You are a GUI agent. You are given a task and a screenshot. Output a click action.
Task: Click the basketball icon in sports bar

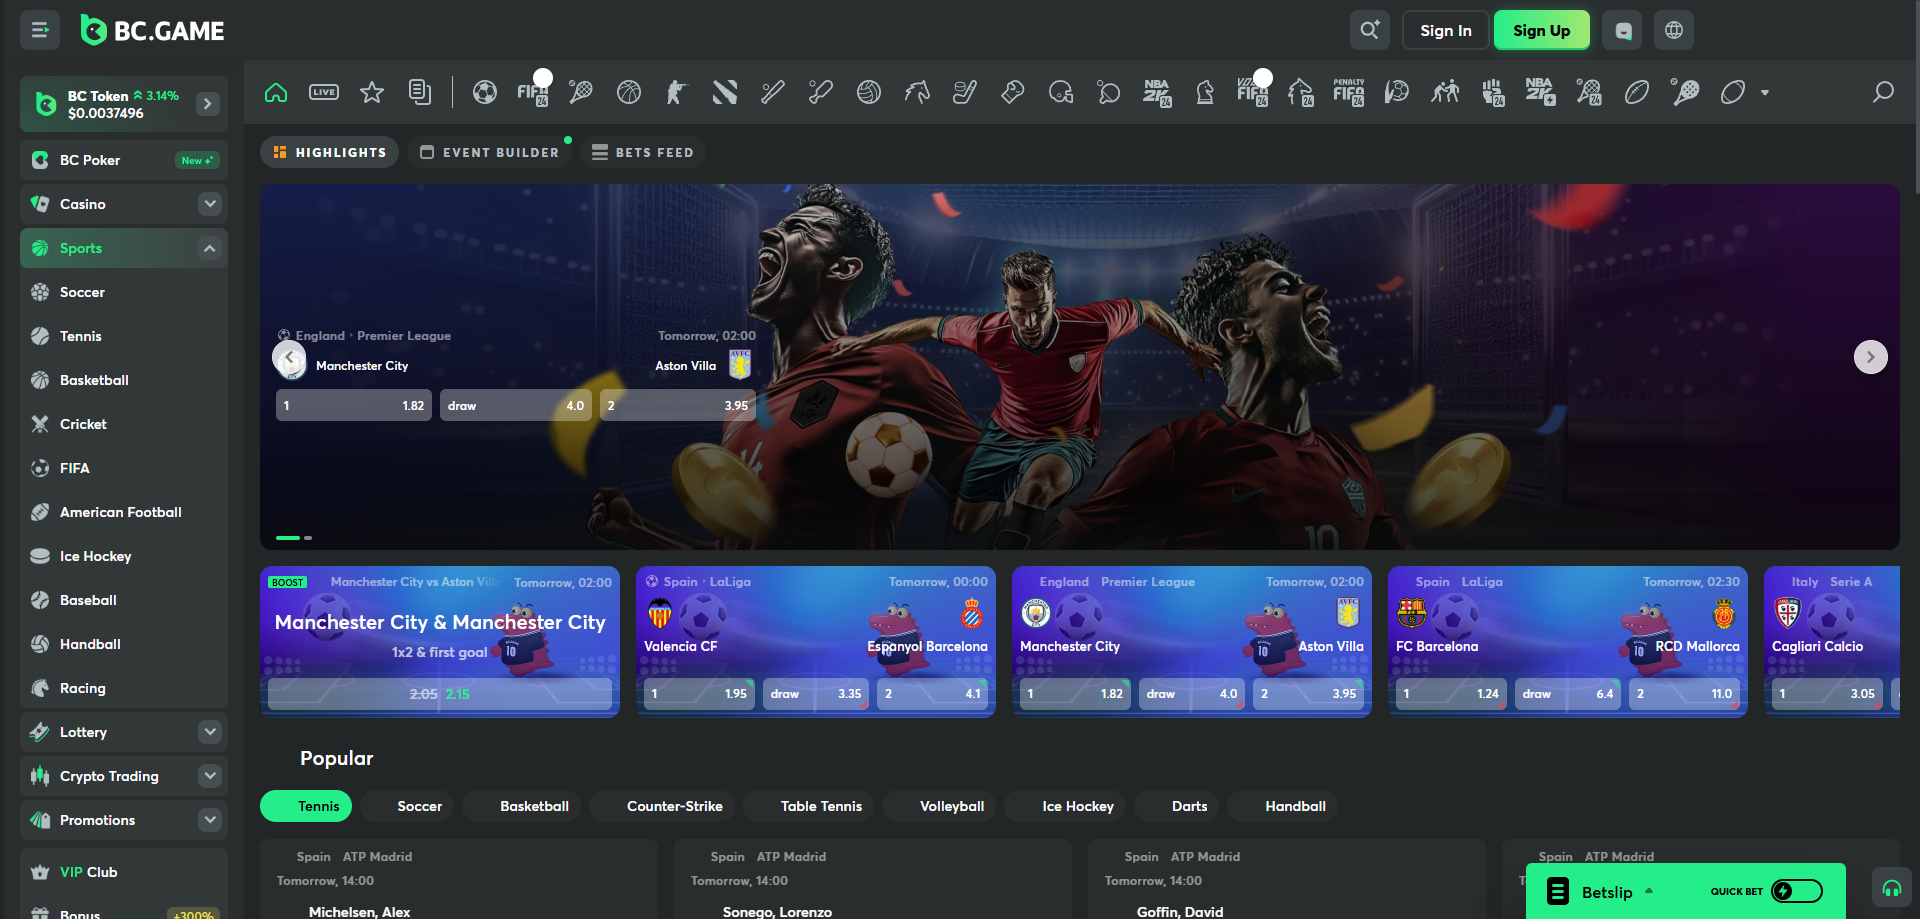tap(629, 92)
